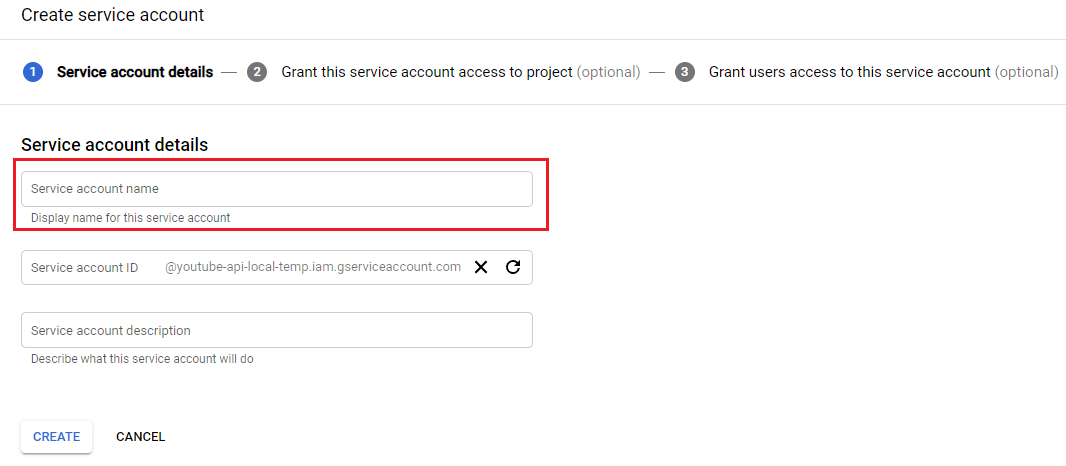Click the CREATE button
1066x466 pixels.
point(56,437)
